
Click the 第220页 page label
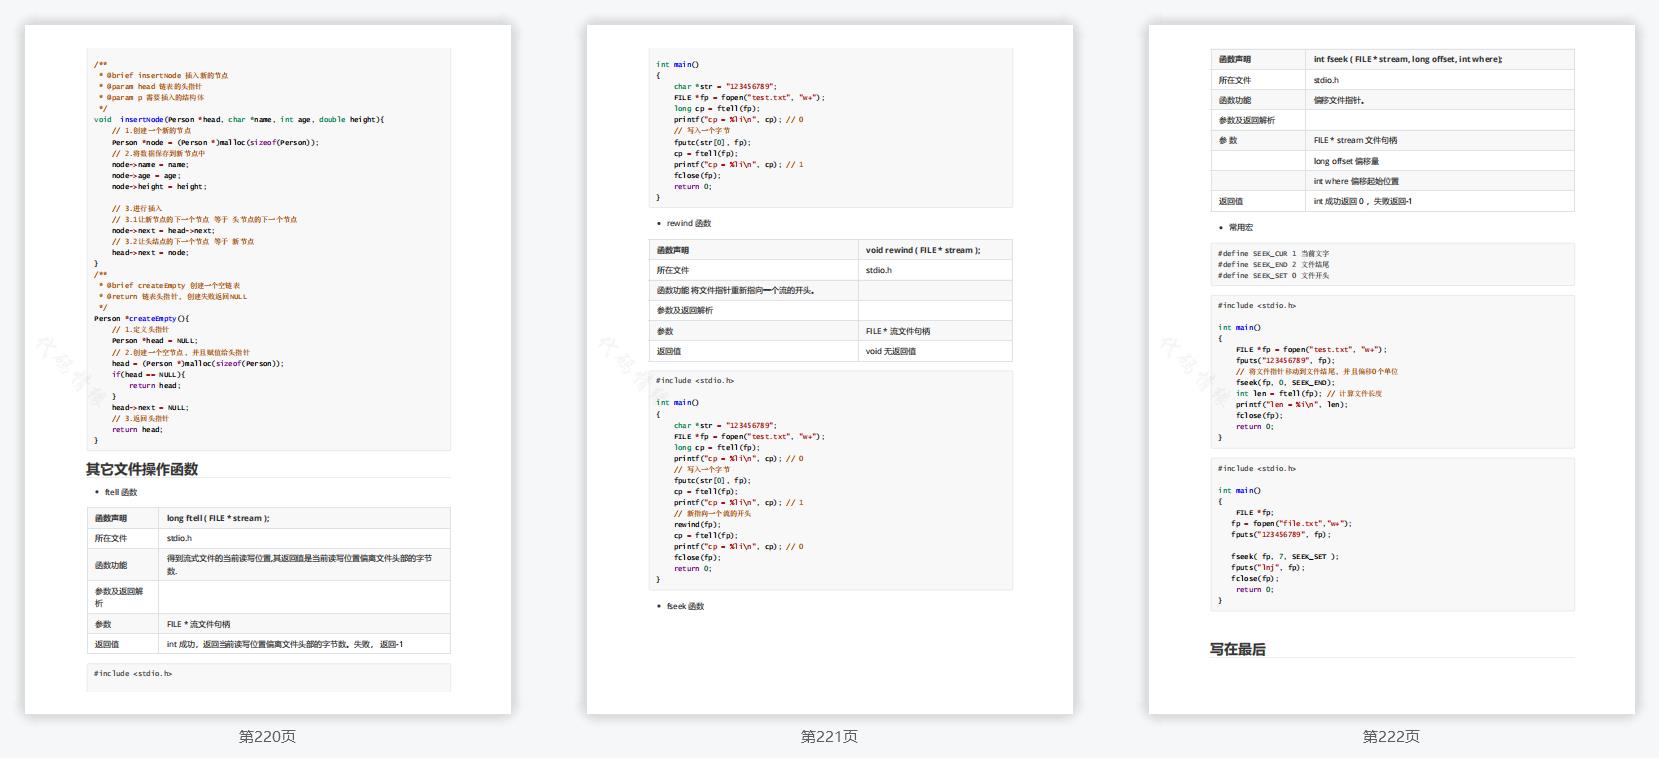pyautogui.click(x=267, y=737)
